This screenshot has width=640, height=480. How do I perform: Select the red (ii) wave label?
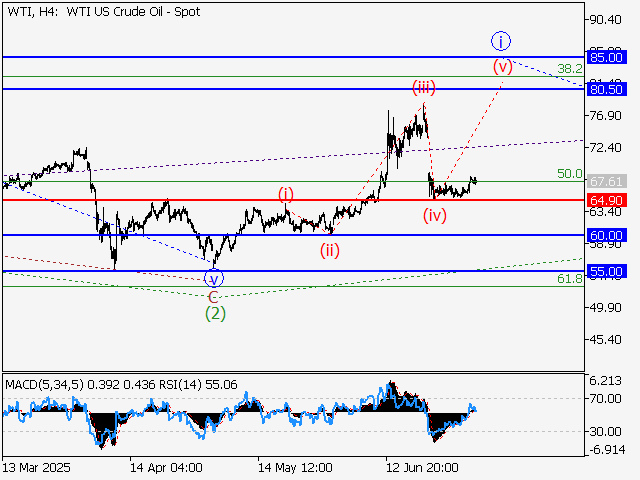tap(330, 250)
